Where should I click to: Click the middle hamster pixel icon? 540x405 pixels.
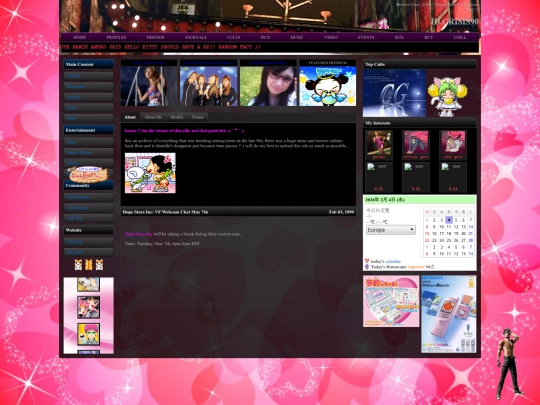[x=89, y=264]
